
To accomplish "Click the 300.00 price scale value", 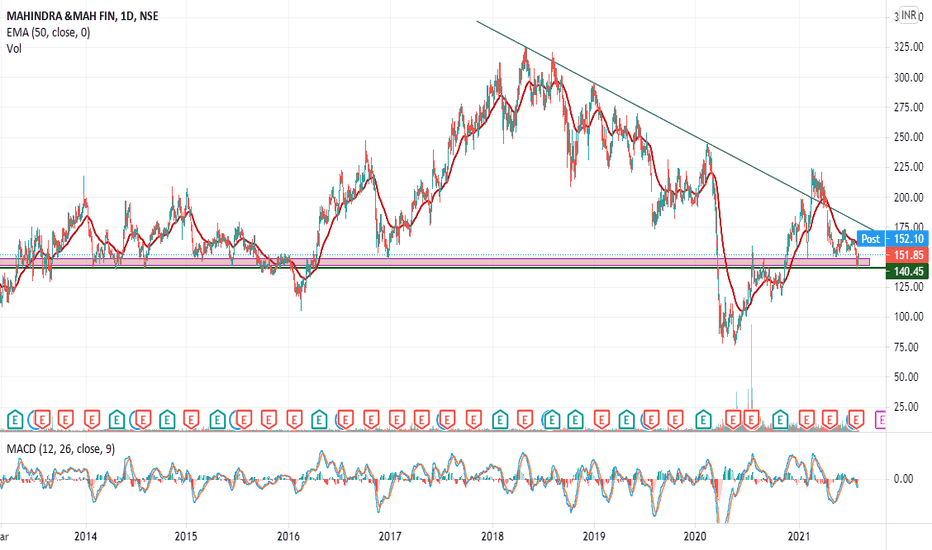I will (909, 77).
